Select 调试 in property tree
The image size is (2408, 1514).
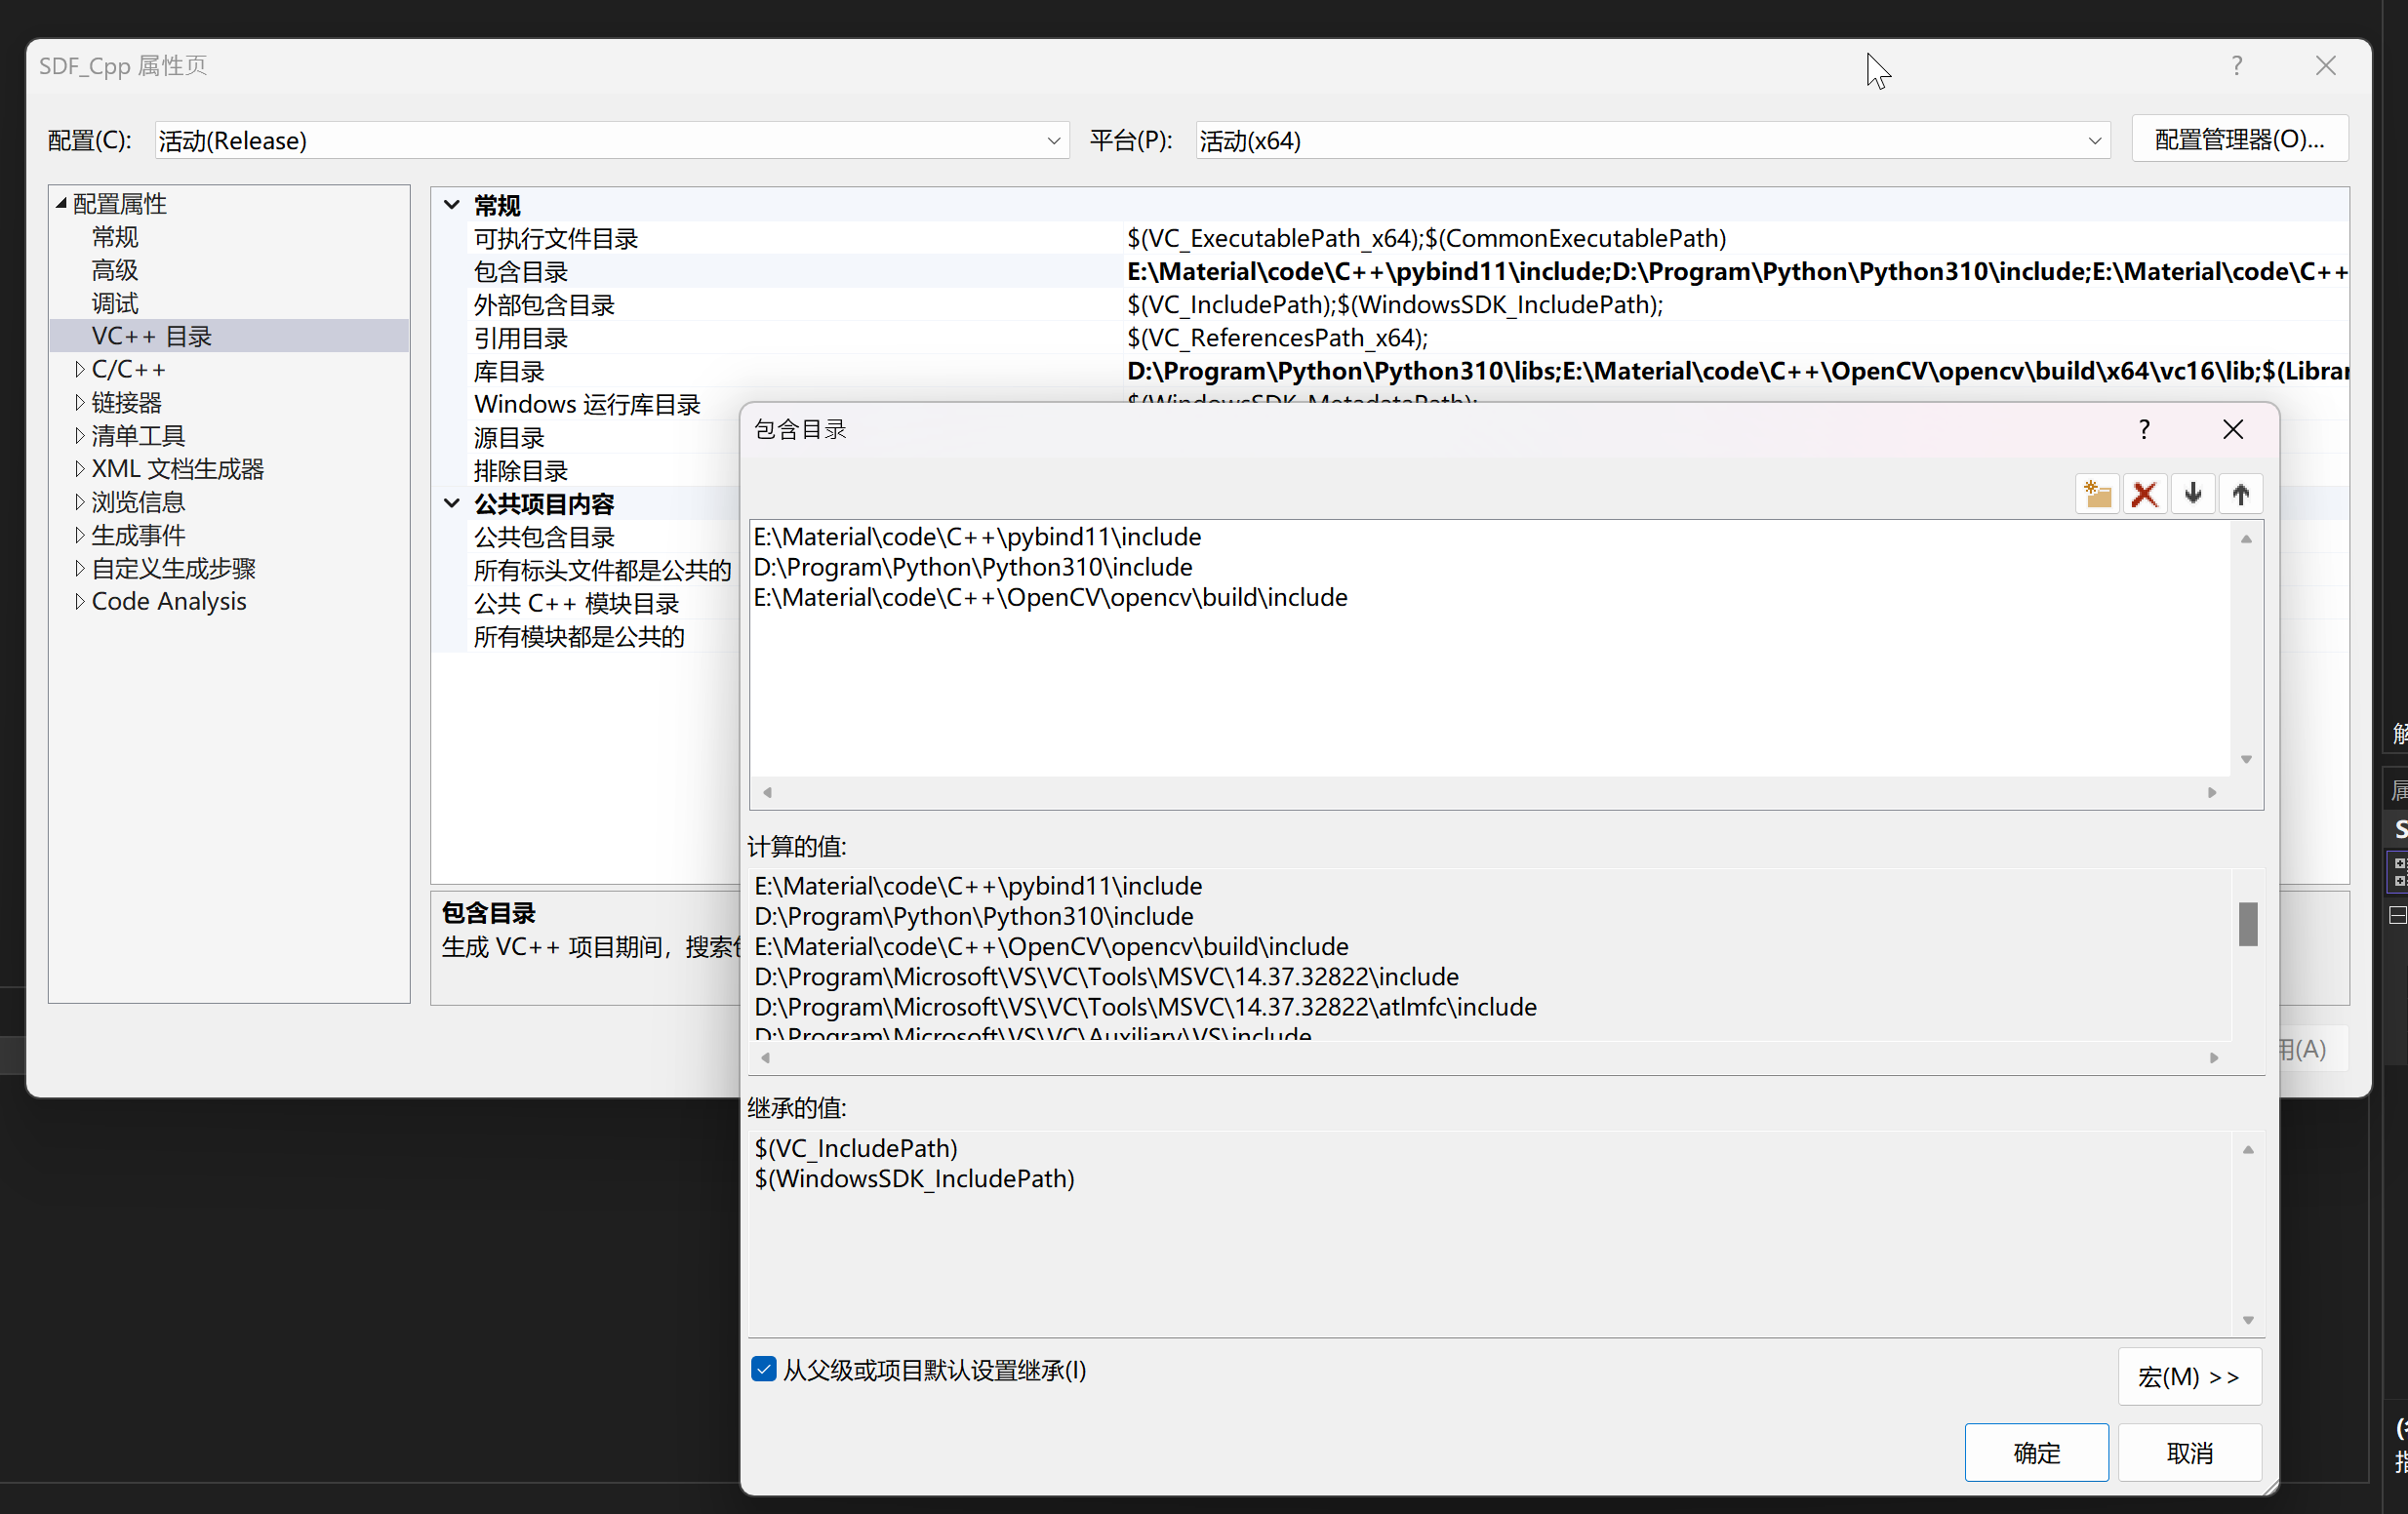pyautogui.click(x=115, y=303)
